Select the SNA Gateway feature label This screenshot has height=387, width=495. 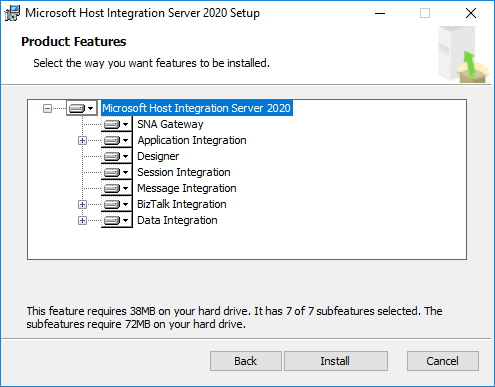(170, 124)
